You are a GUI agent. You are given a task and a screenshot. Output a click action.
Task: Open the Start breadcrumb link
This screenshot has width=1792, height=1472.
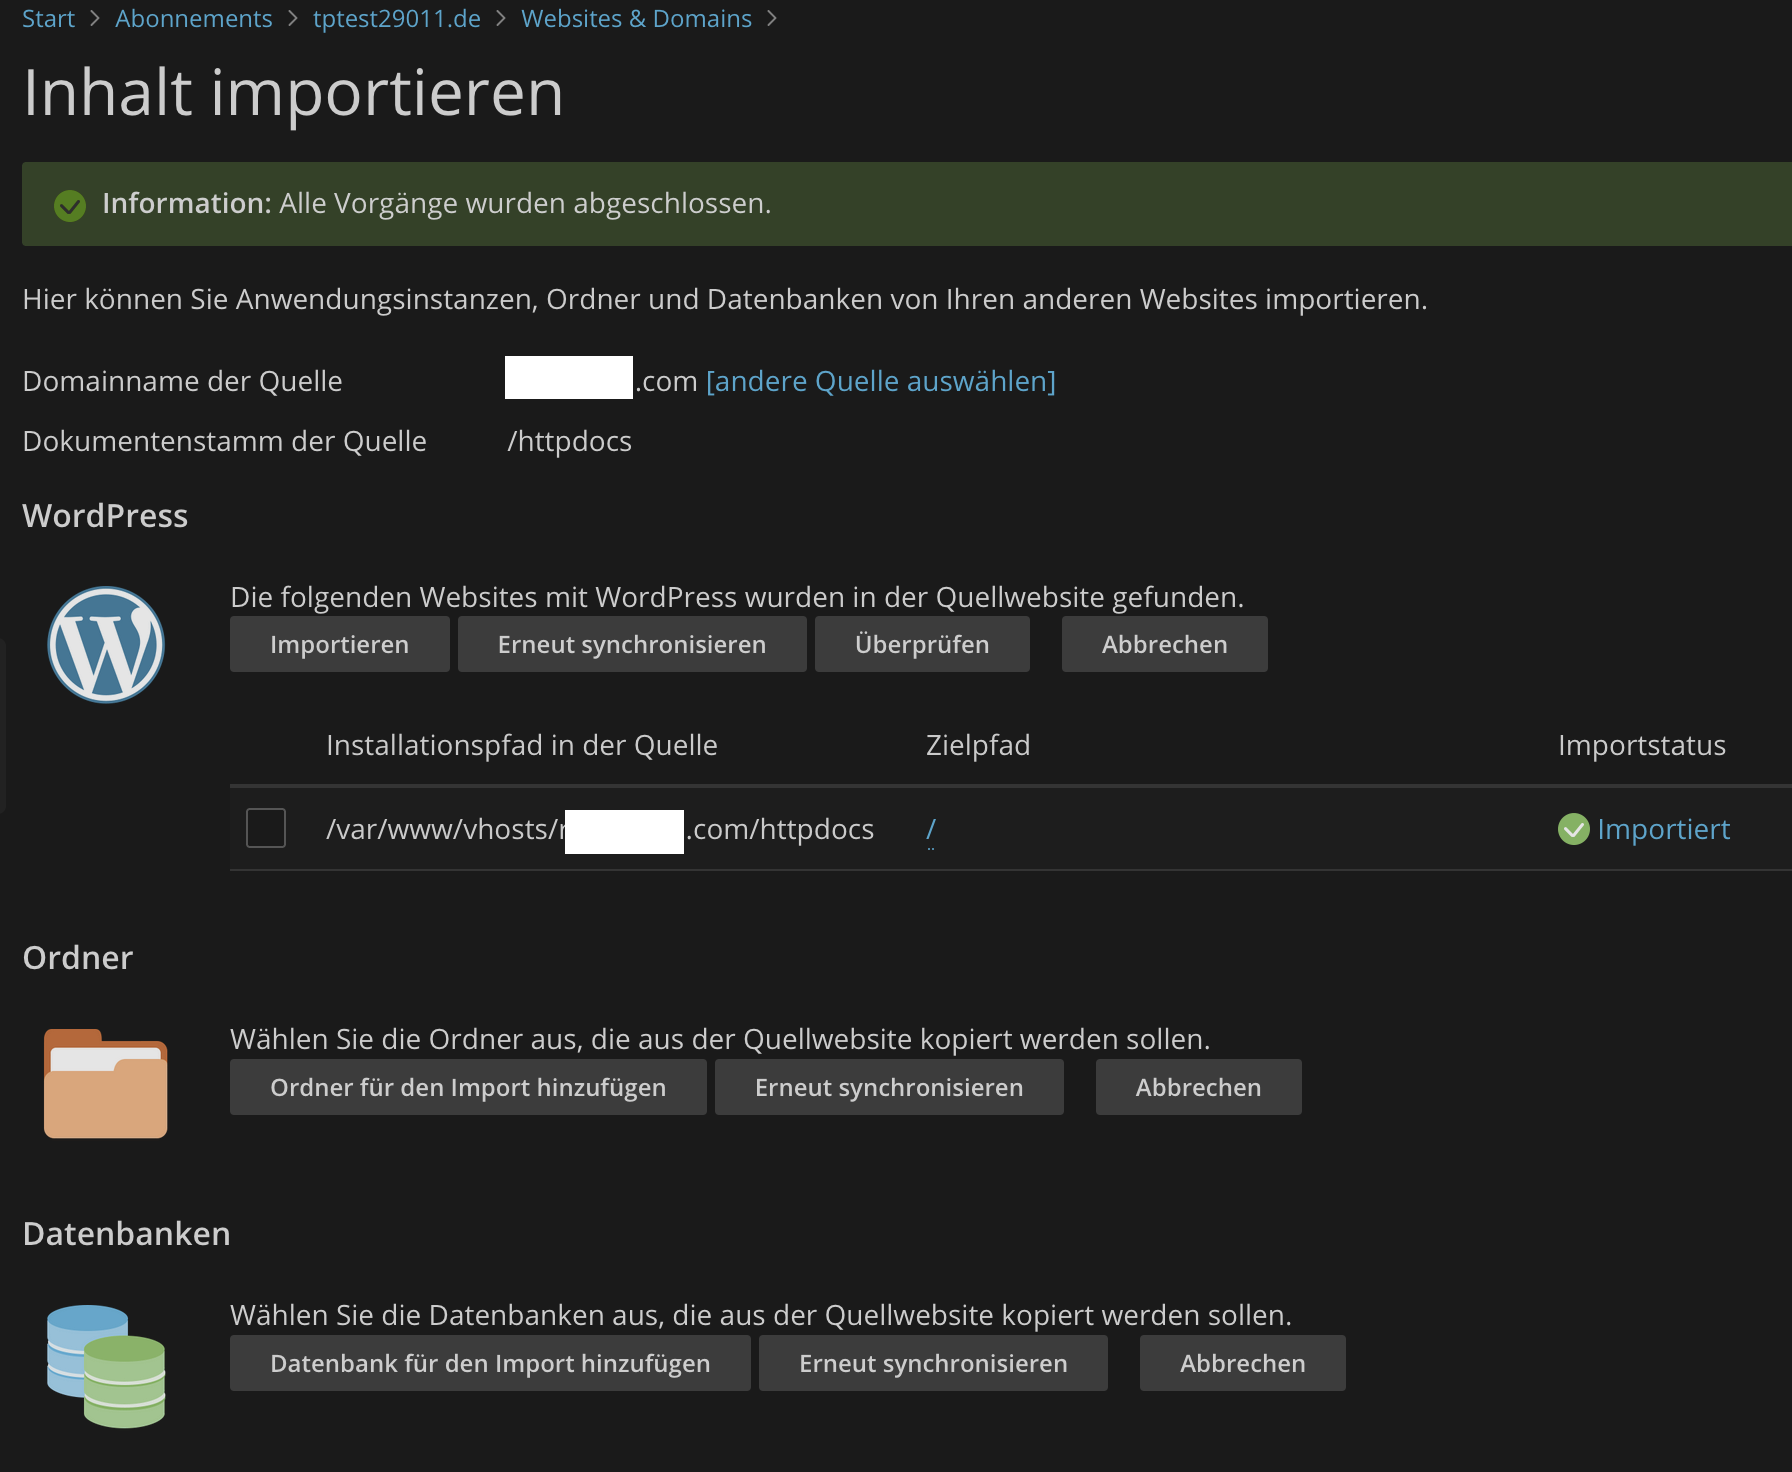pos(48,19)
